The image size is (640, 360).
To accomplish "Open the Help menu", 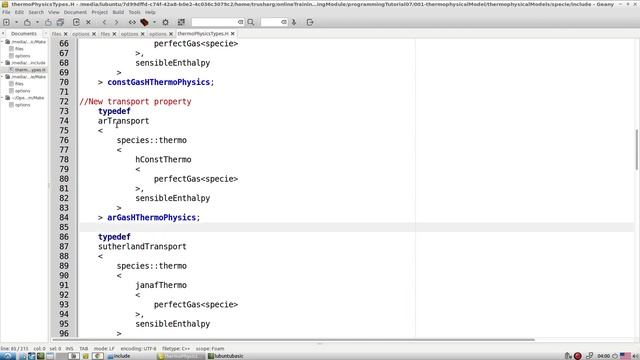I will point(150,12).
